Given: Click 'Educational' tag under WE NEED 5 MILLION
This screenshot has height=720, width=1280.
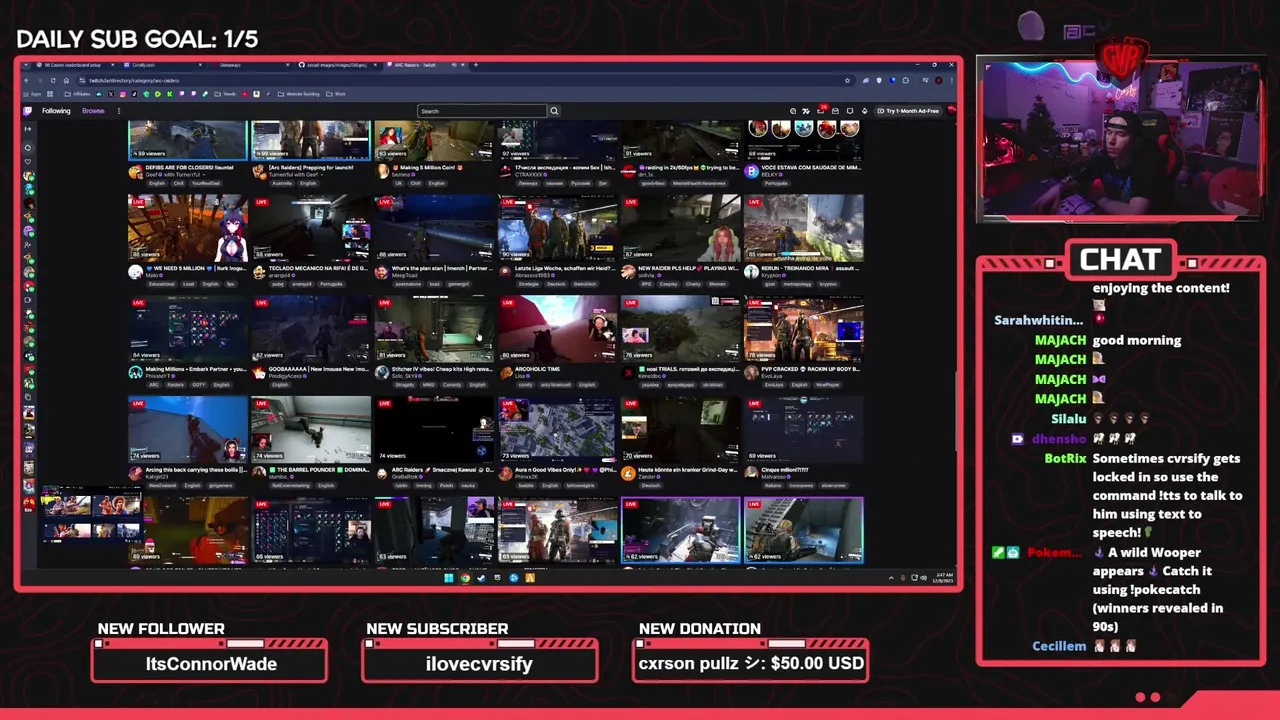Looking at the screenshot, I should tap(162, 284).
